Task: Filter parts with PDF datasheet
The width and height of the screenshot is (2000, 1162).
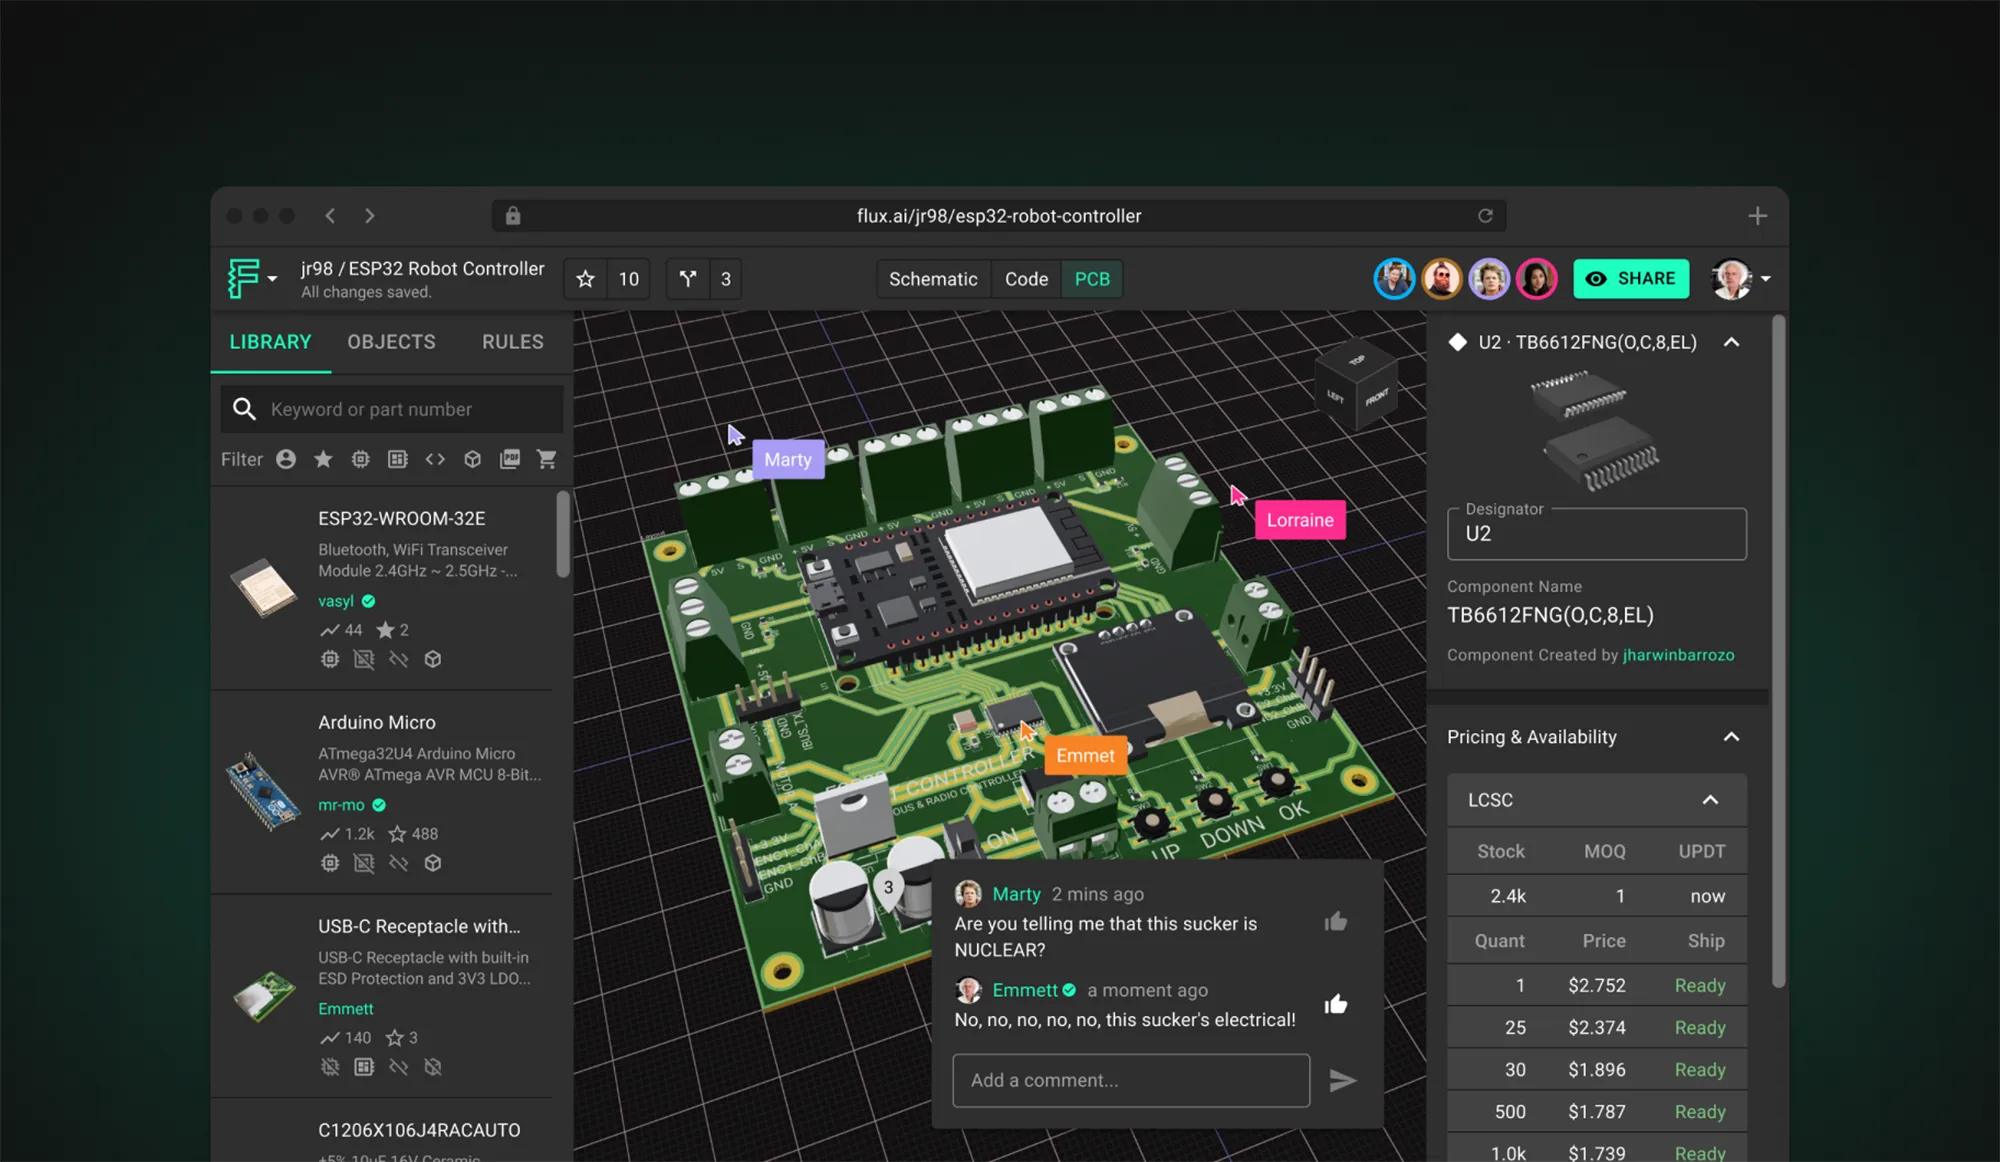Action: point(510,459)
